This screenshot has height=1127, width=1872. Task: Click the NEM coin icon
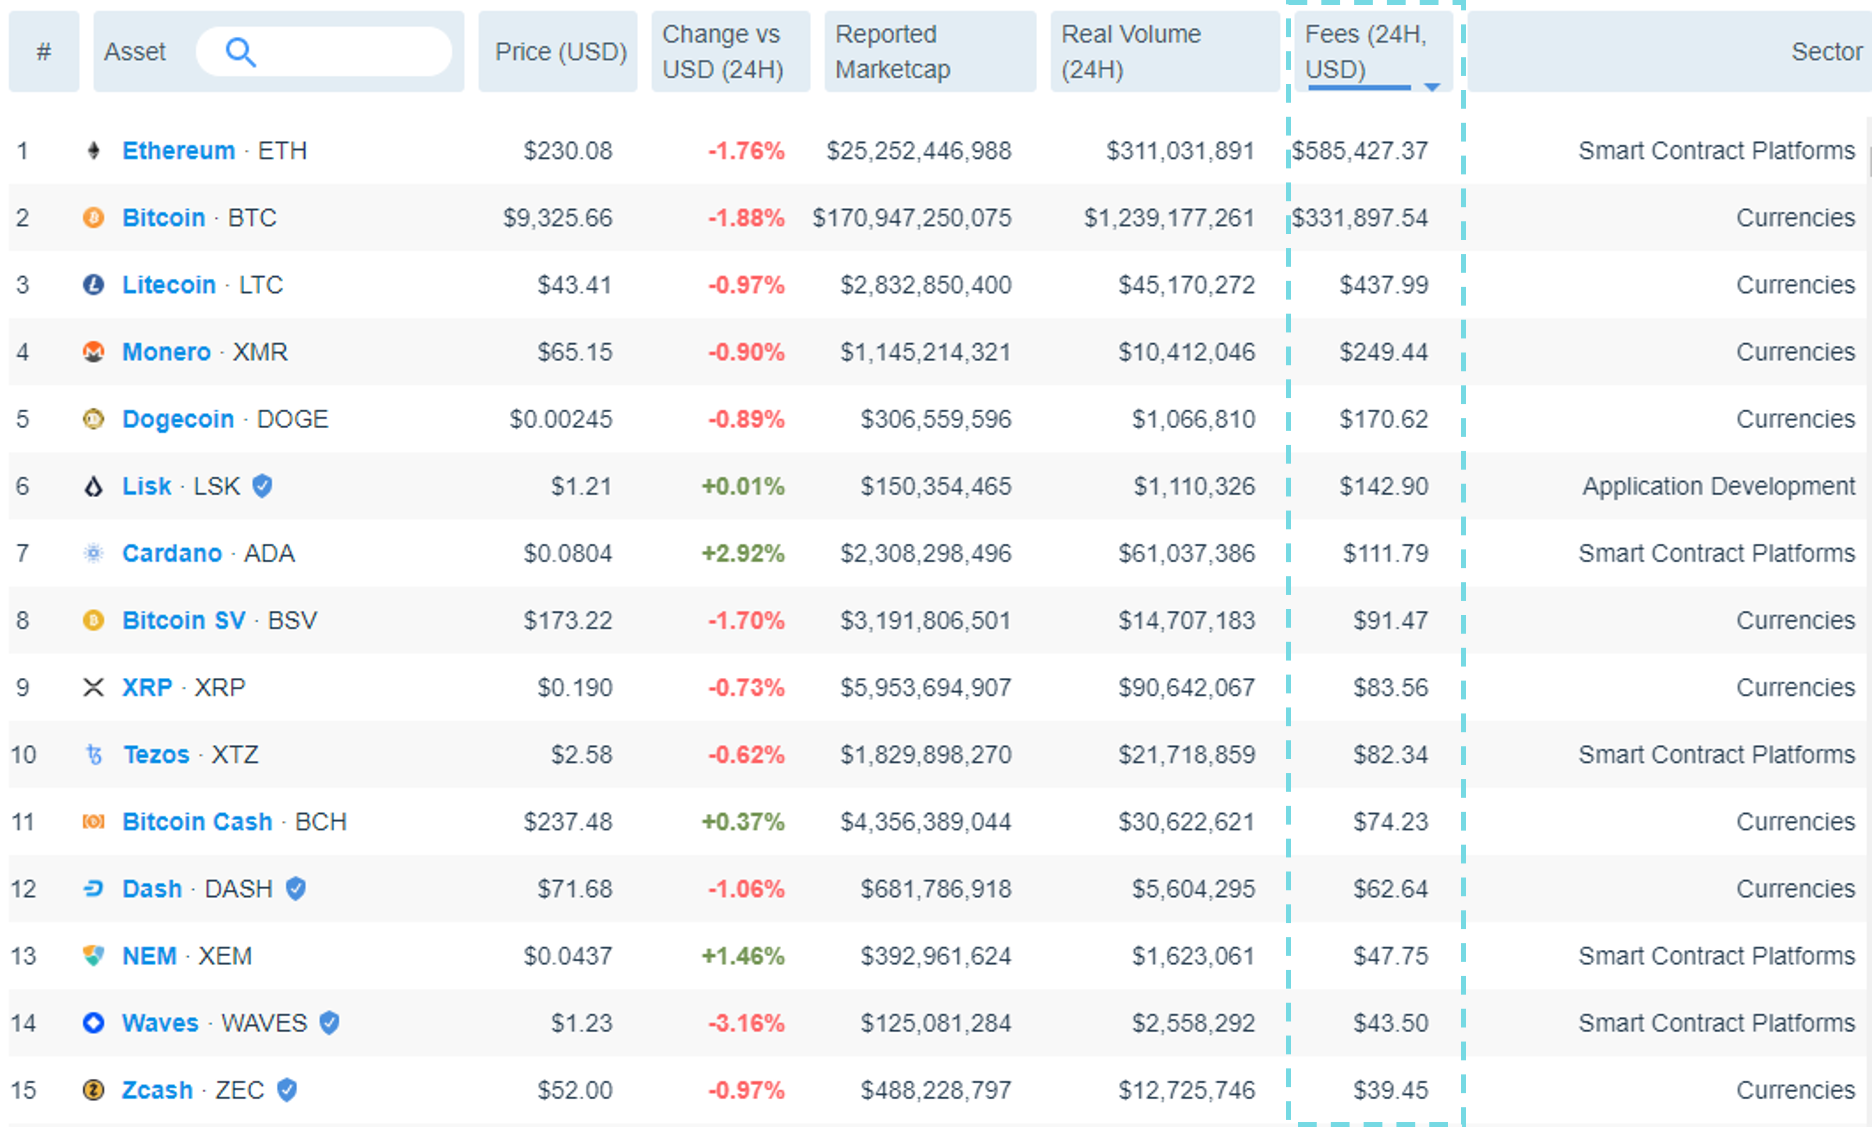point(93,956)
